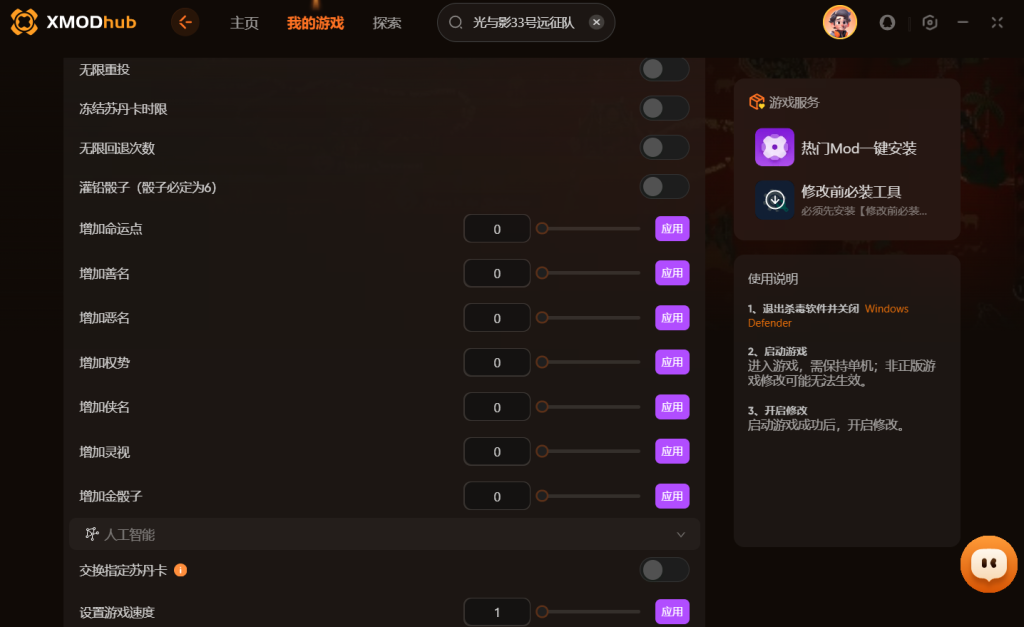Switch to the 探索 tab
The width and height of the screenshot is (1024, 627).
(x=387, y=23)
